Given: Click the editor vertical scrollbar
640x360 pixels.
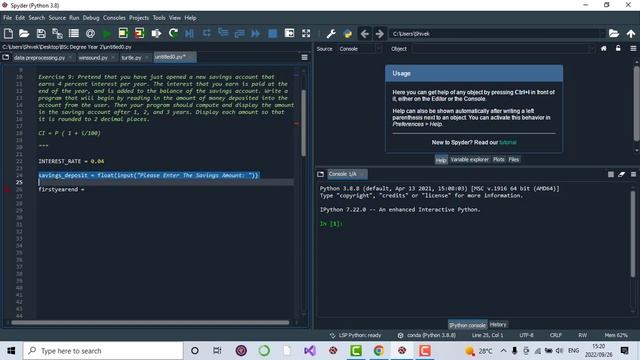Looking at the screenshot, I should click(x=303, y=123).
